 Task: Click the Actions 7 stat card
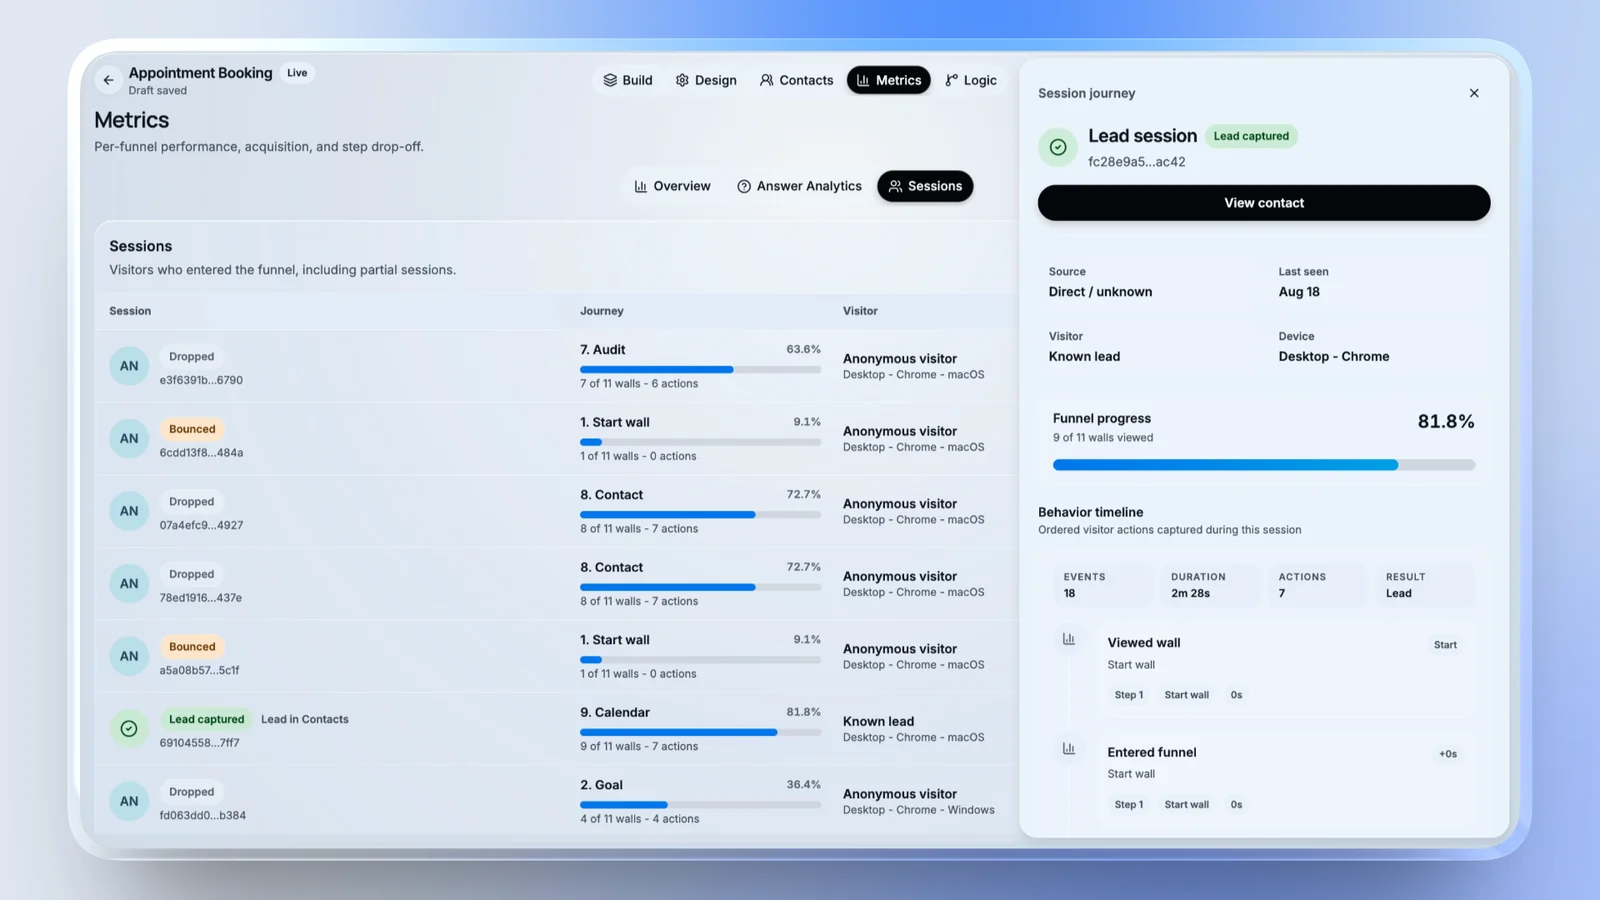pos(1317,585)
